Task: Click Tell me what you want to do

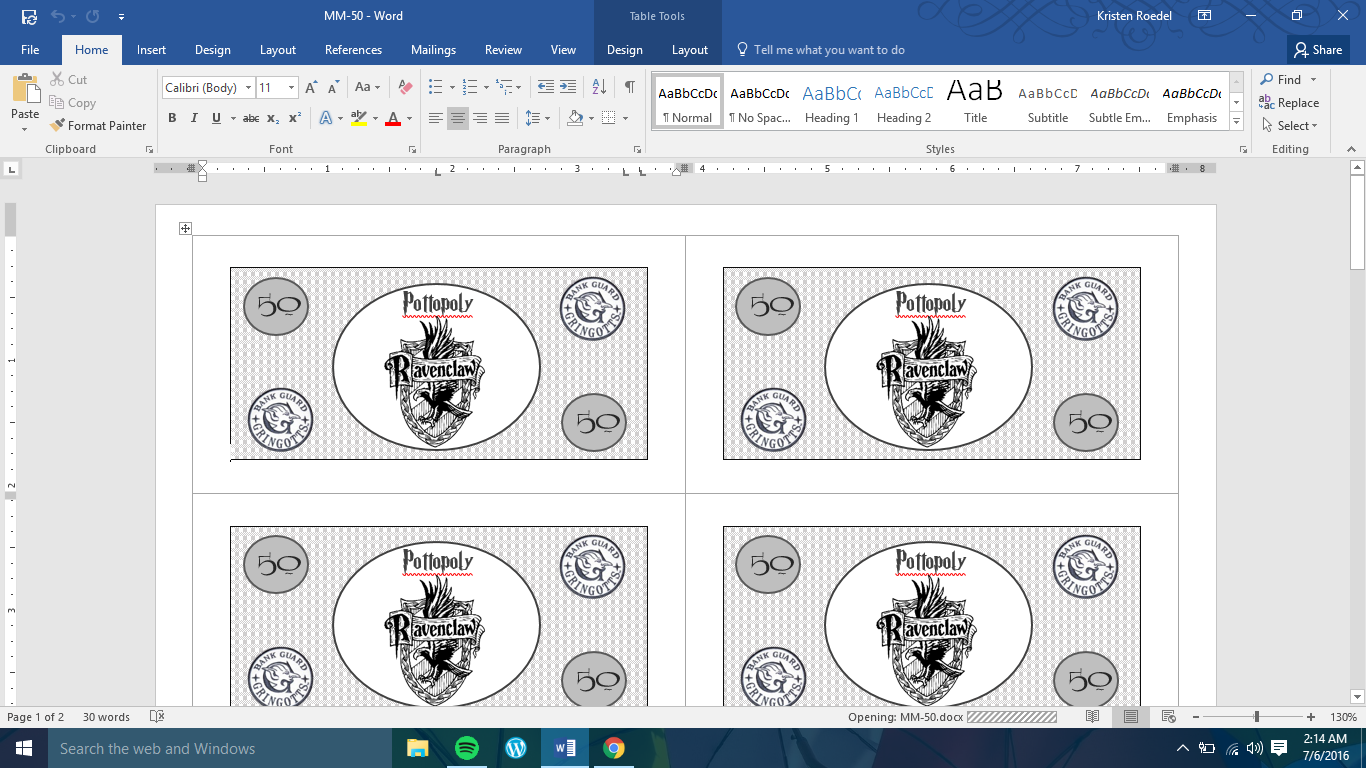Action: 820,50
